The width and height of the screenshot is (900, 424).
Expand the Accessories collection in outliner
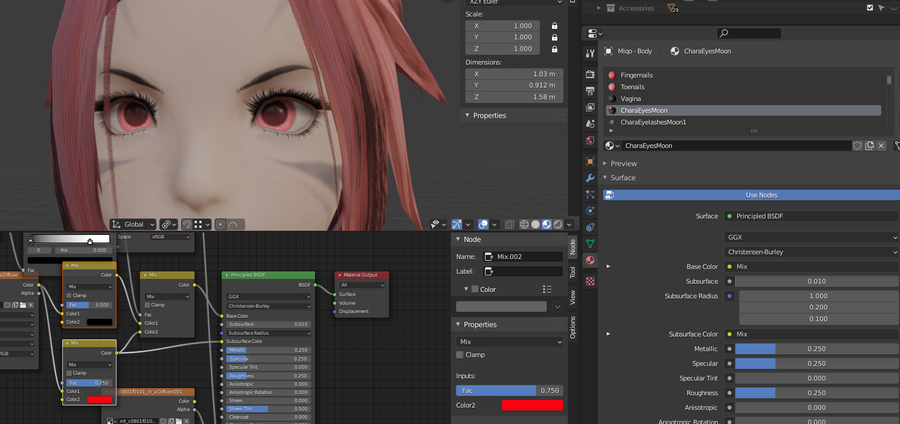click(x=599, y=8)
